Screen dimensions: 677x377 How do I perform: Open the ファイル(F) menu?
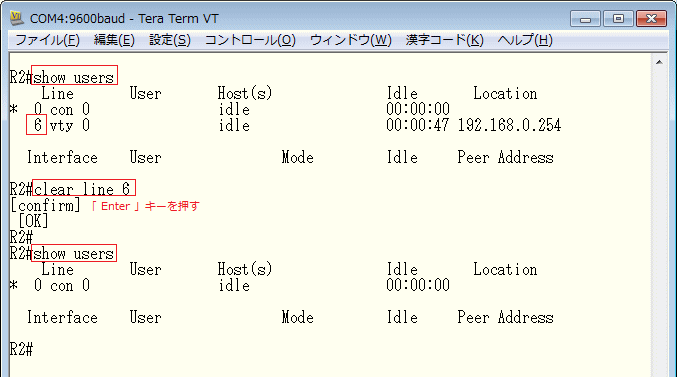(x=47, y=40)
